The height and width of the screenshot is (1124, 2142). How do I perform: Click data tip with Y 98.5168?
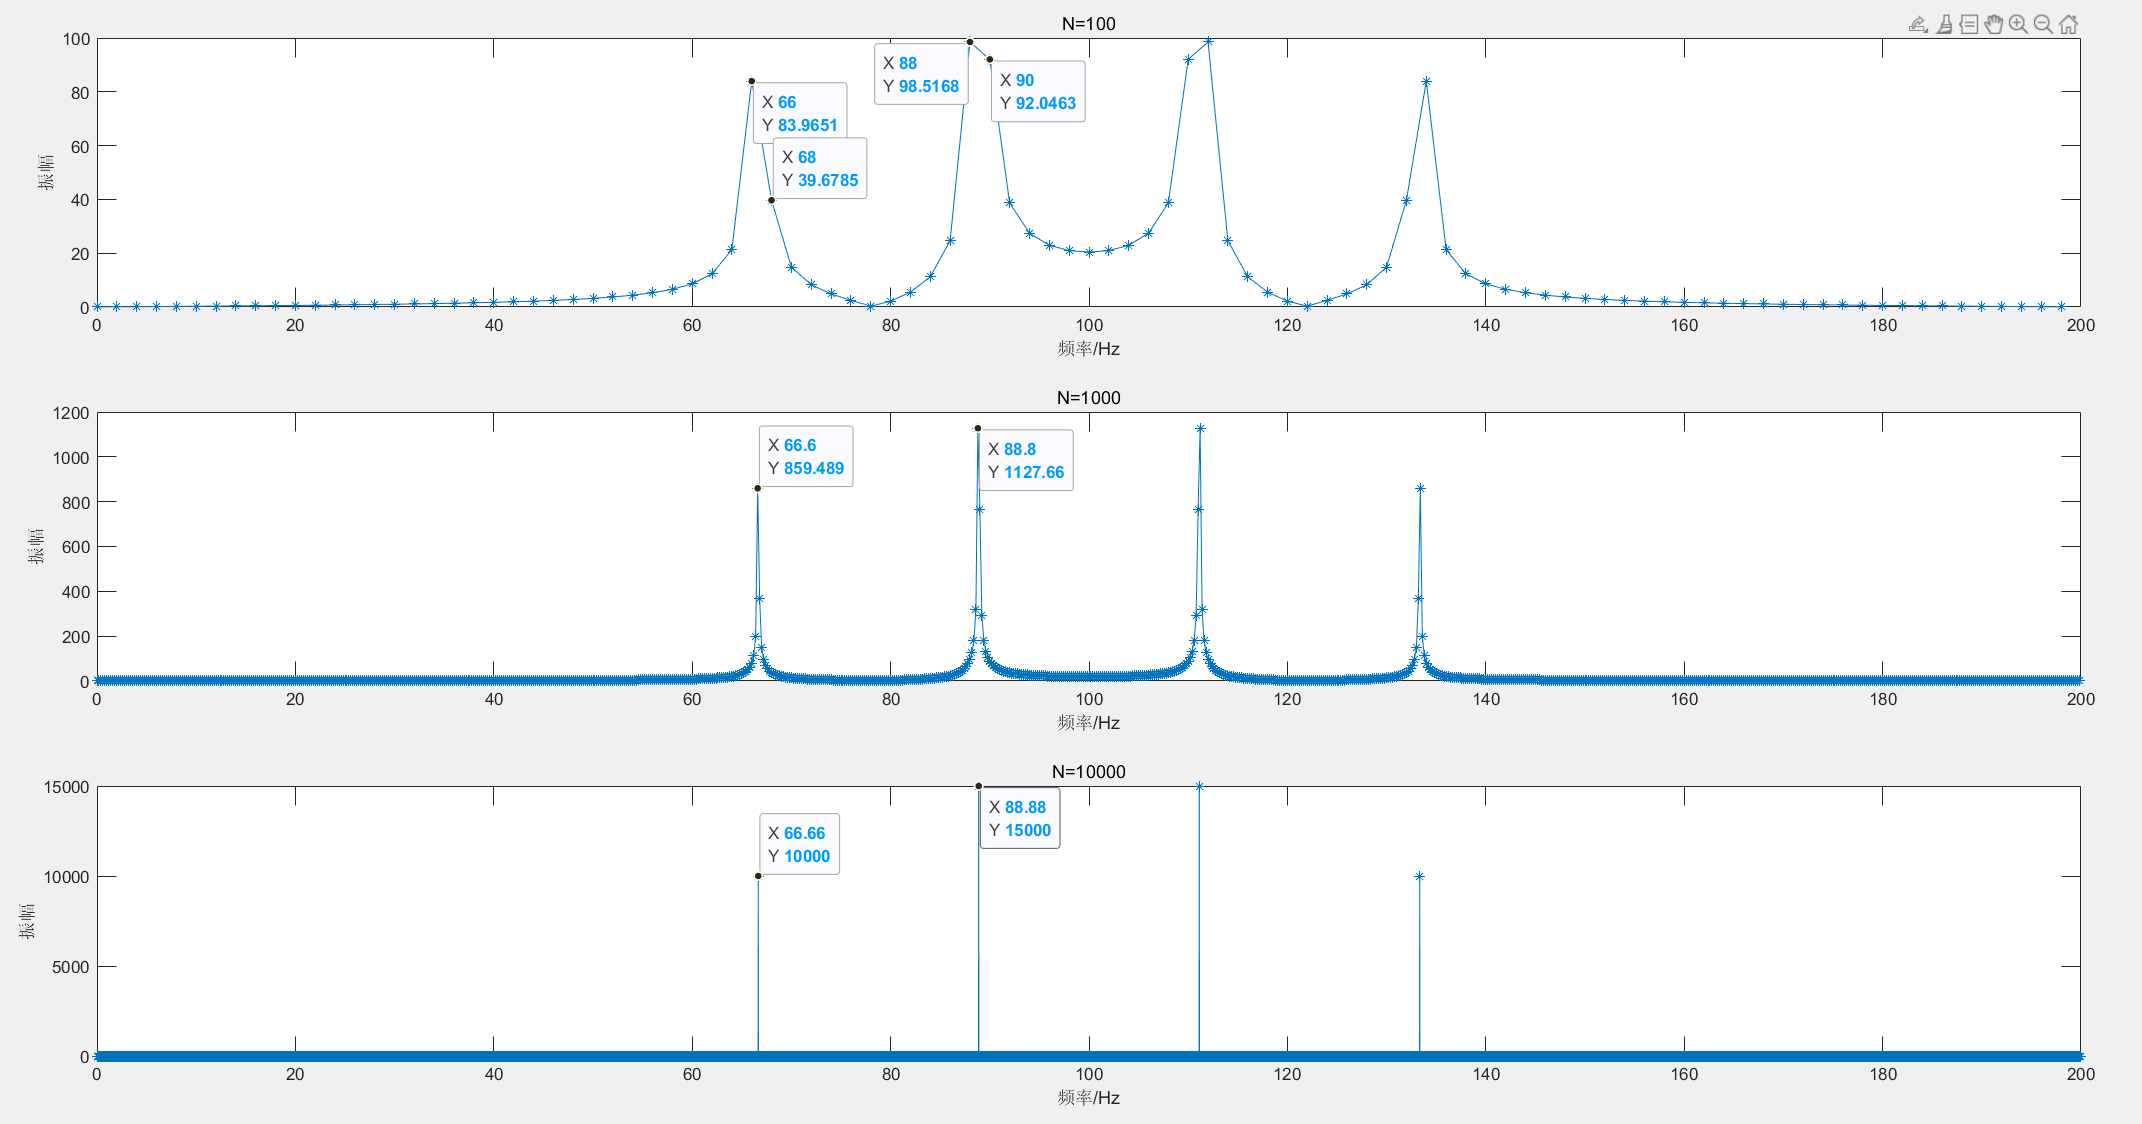920,75
